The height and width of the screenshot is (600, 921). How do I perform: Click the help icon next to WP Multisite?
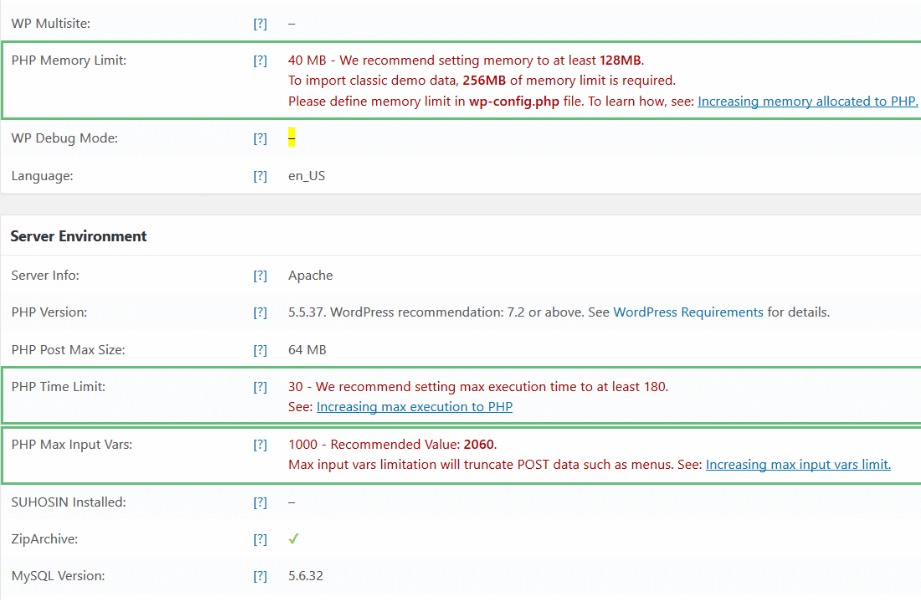[260, 22]
